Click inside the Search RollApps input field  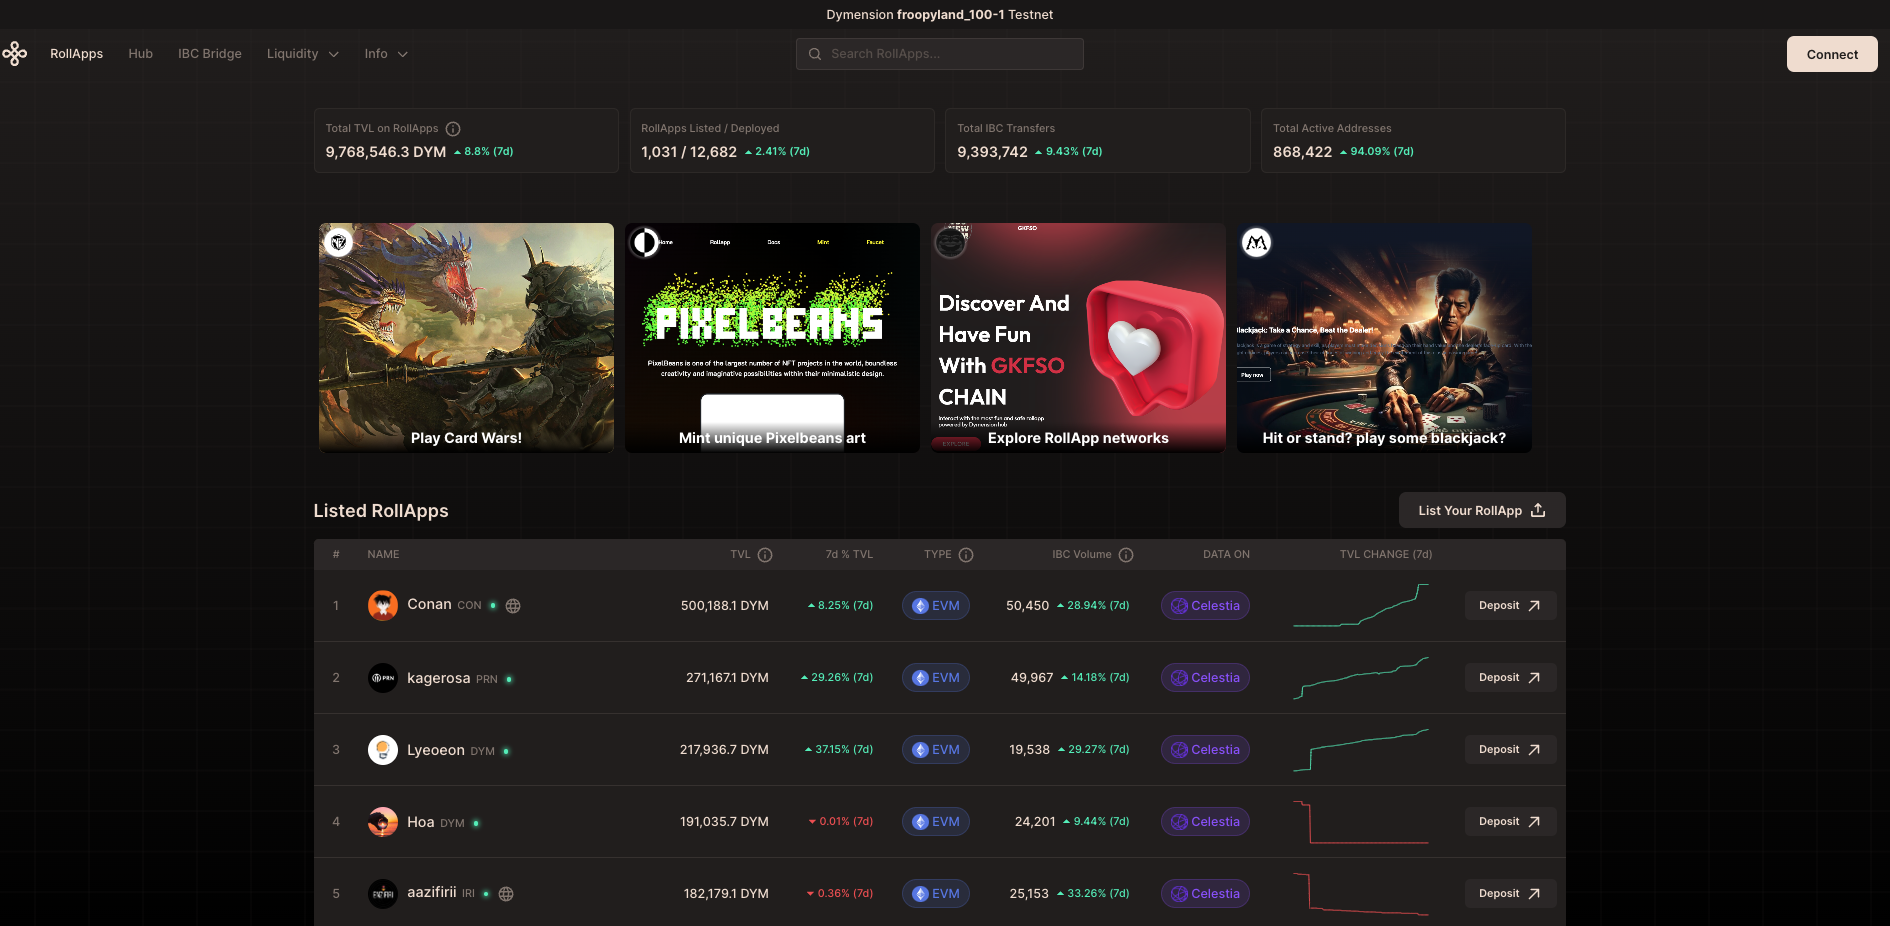[940, 53]
